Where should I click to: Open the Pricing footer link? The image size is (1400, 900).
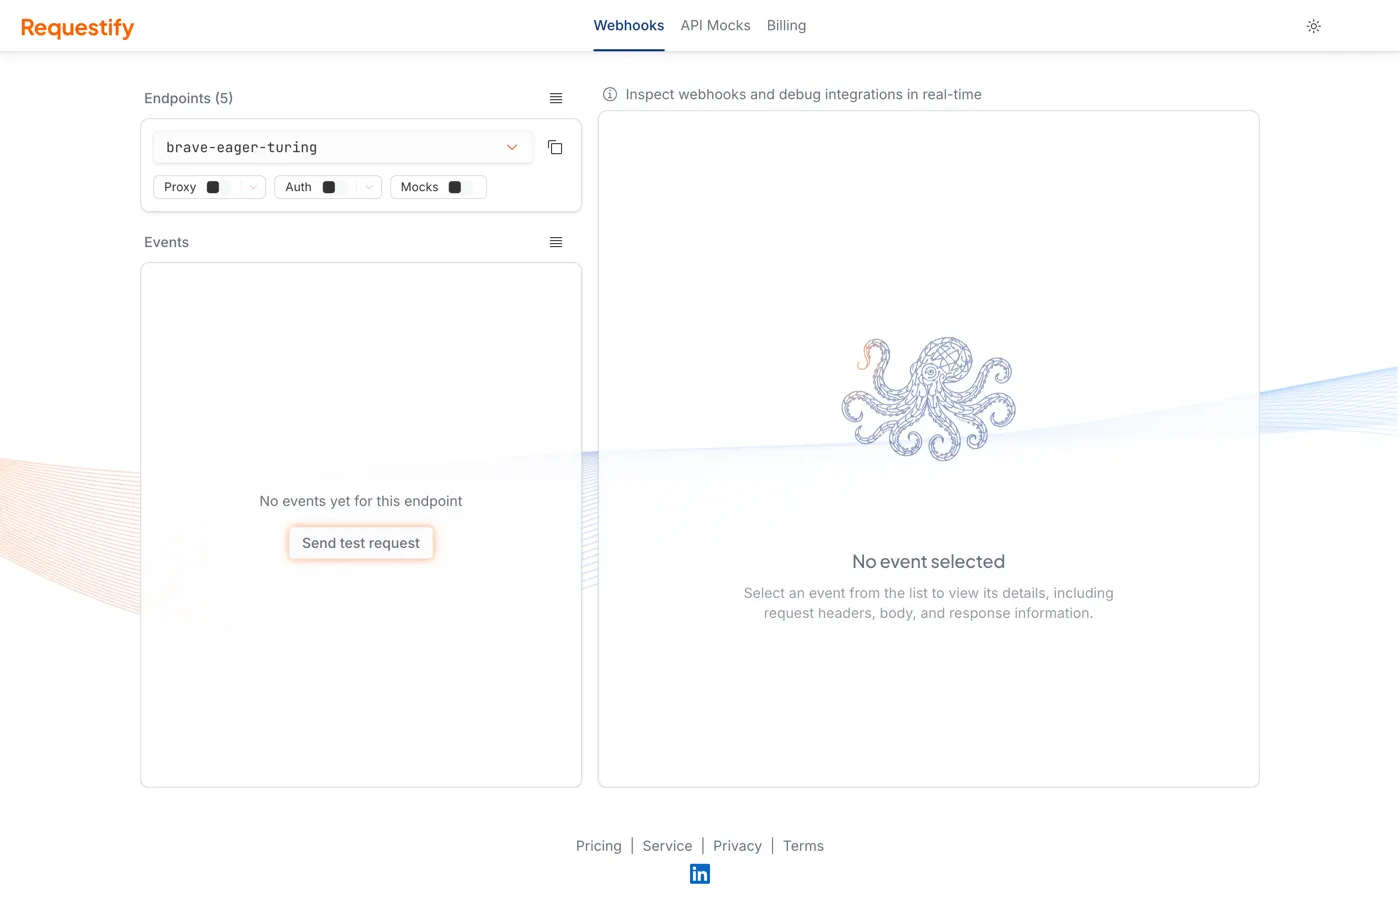coord(599,846)
